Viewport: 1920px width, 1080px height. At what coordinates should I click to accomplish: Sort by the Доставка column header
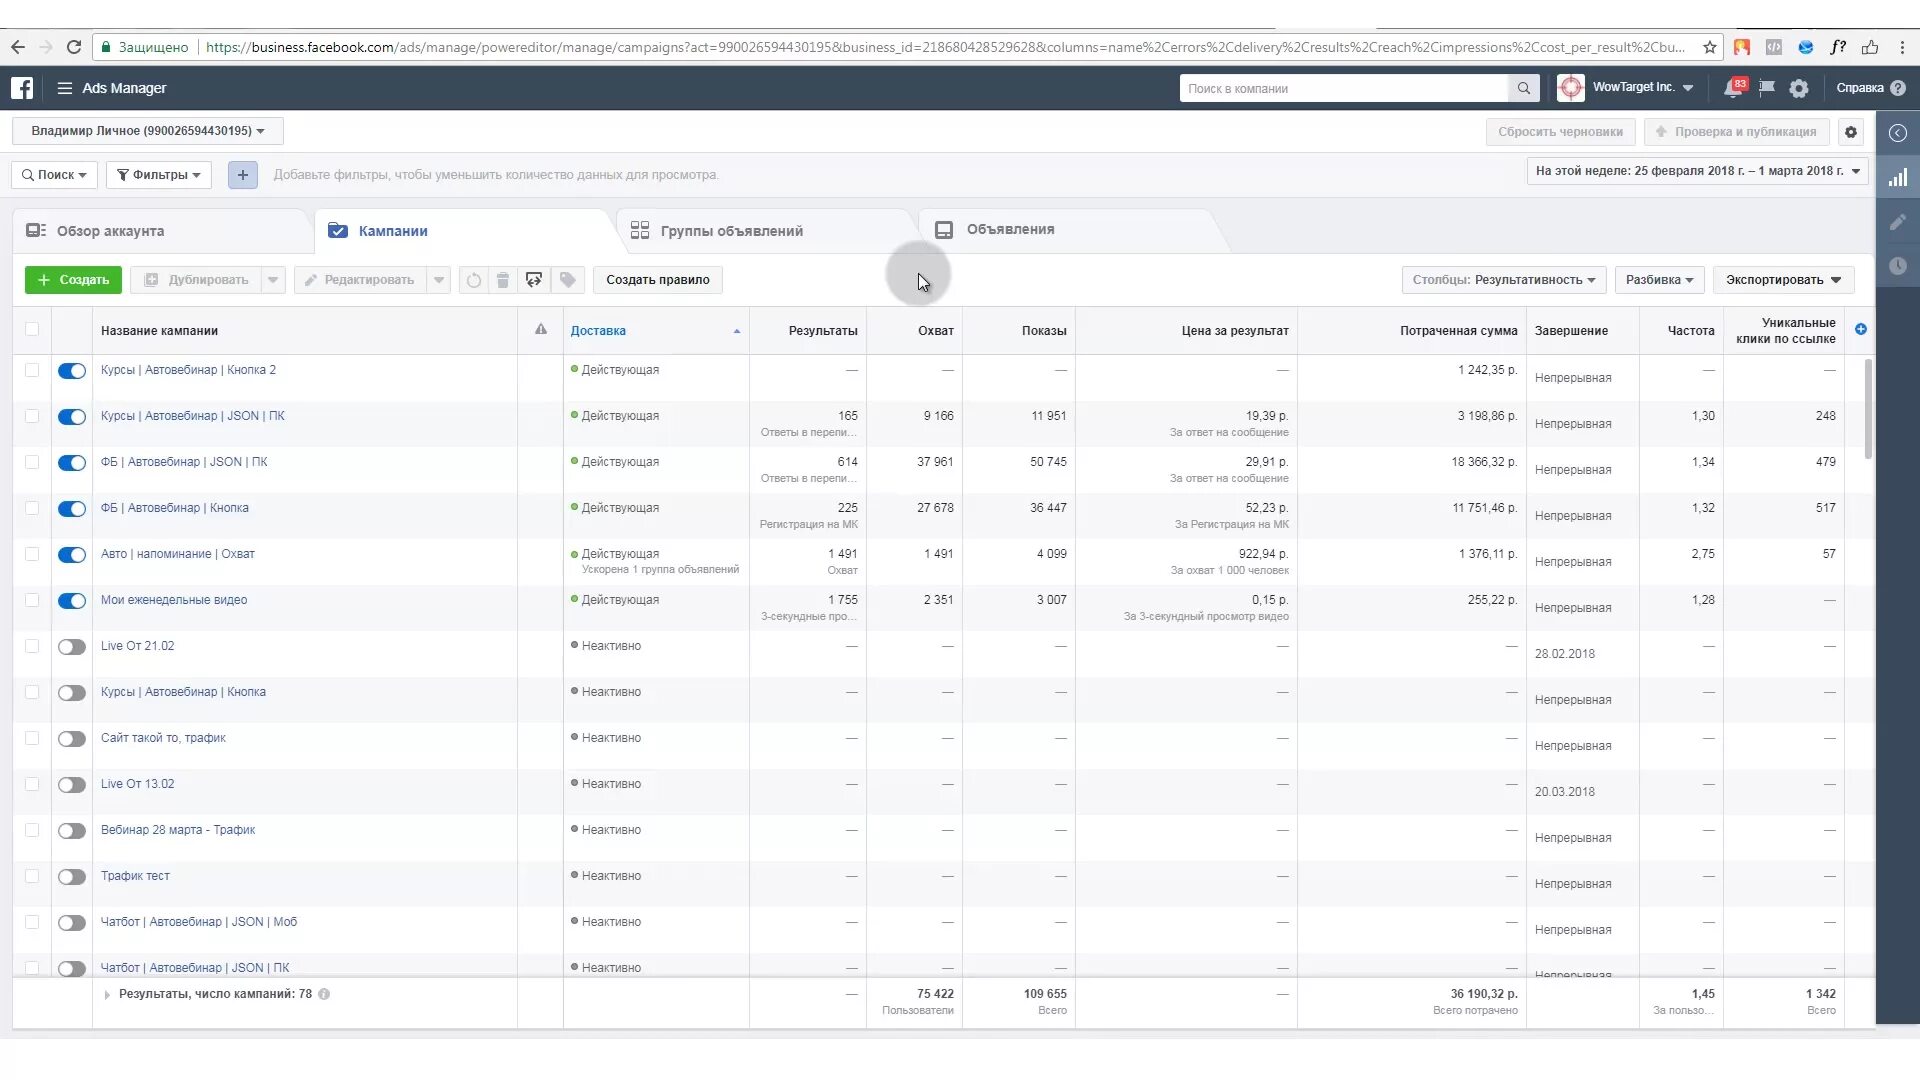pos(598,331)
